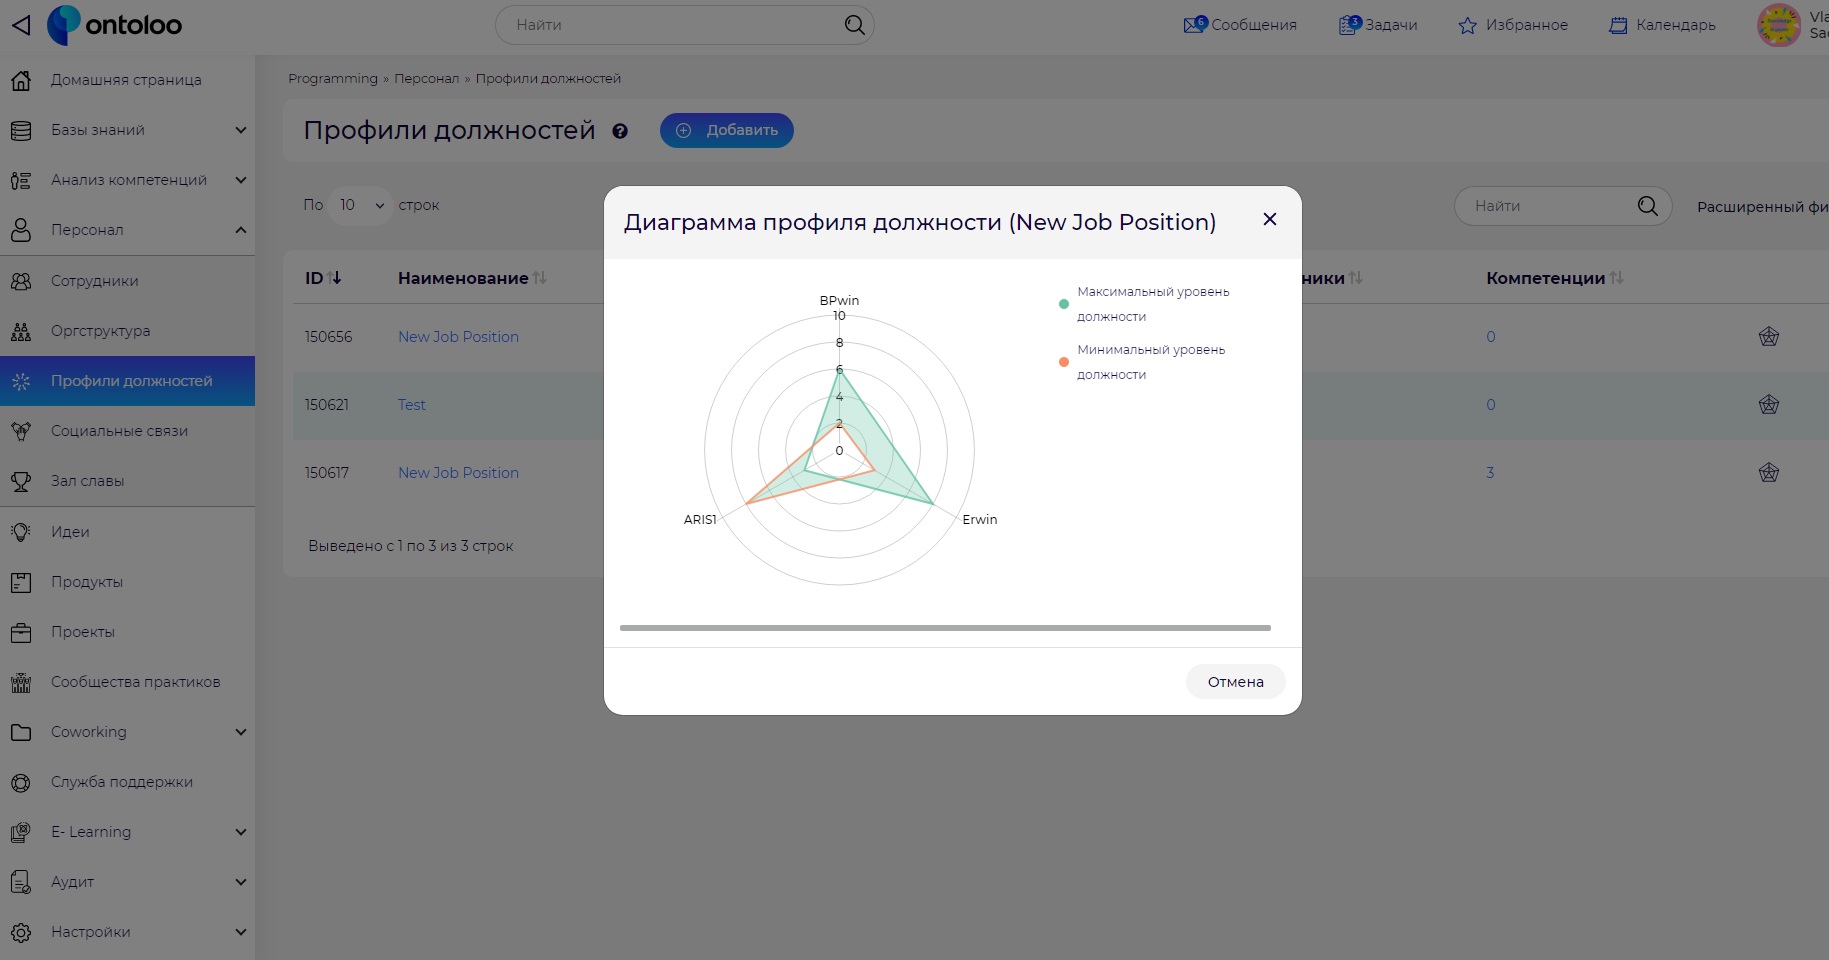Close the diagram dialog with X
The height and width of the screenshot is (960, 1829).
pyautogui.click(x=1270, y=219)
